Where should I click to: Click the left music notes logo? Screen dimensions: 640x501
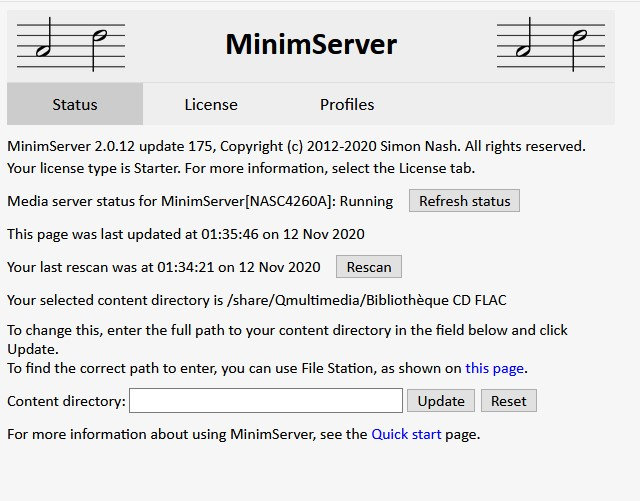pos(71,44)
